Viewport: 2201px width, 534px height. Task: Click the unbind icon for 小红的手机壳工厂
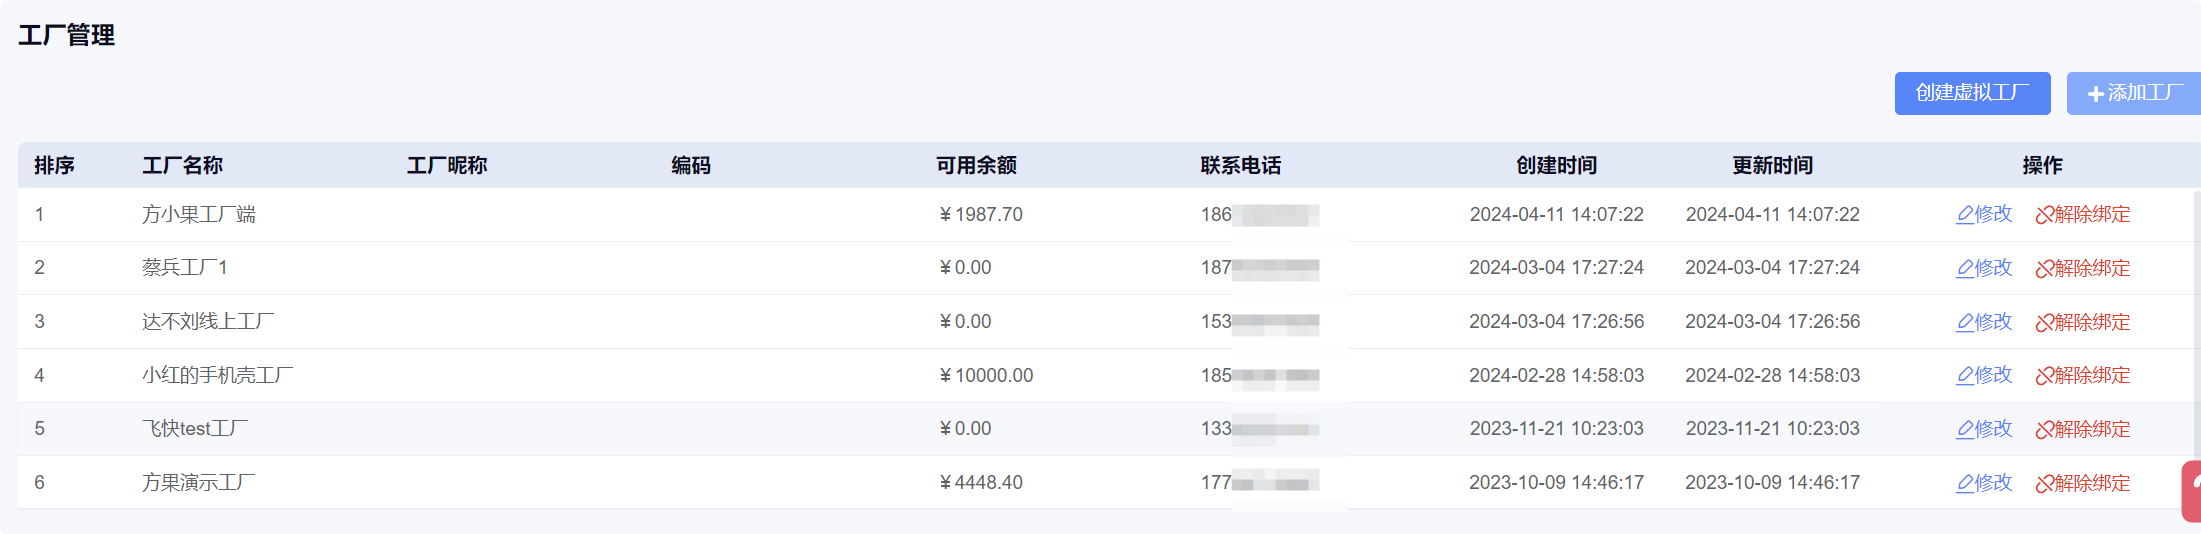coord(2044,376)
